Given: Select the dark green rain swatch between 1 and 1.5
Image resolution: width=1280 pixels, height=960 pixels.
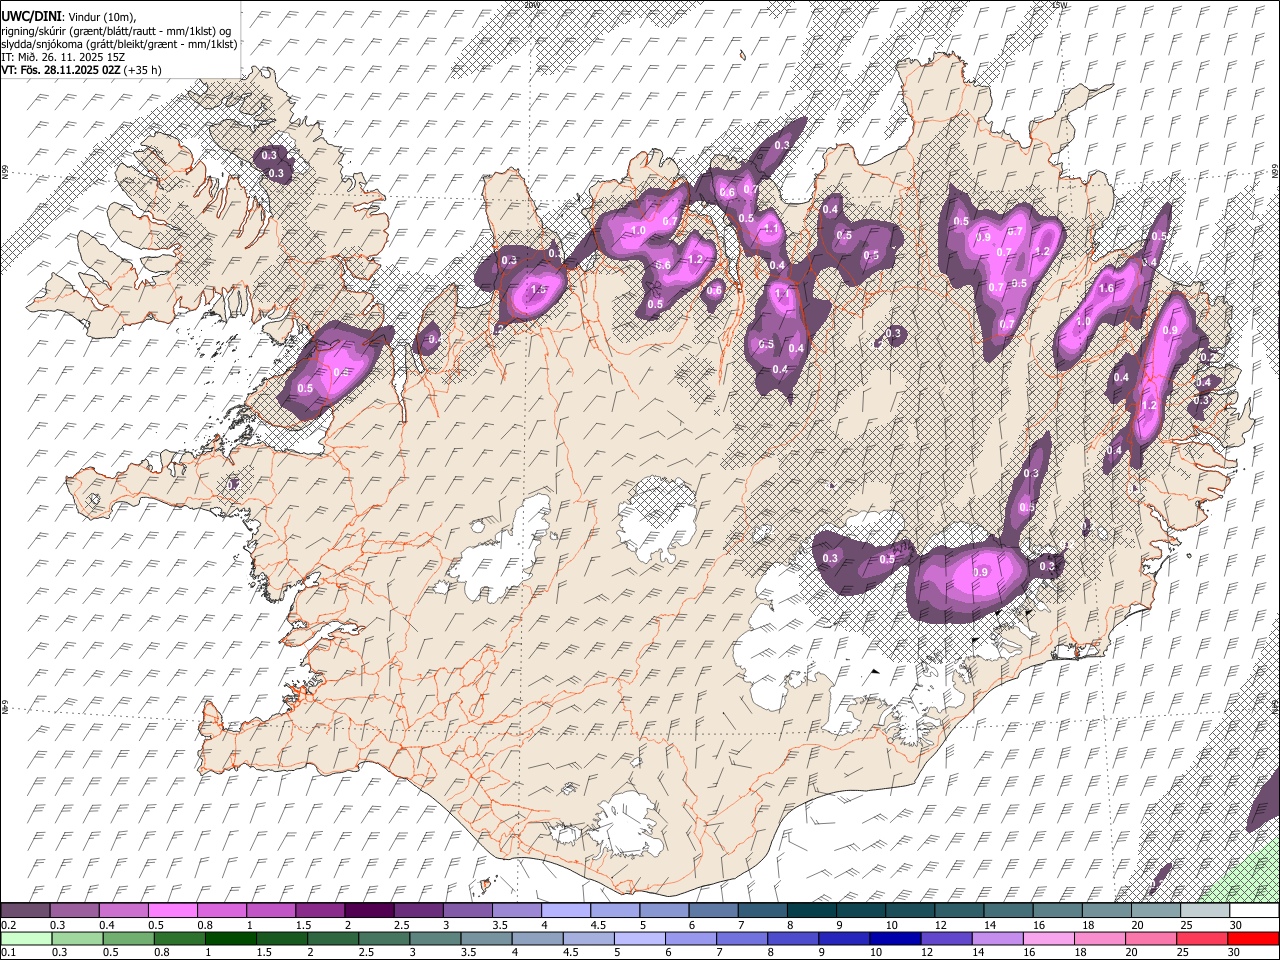Looking at the screenshot, I should coord(231,938).
